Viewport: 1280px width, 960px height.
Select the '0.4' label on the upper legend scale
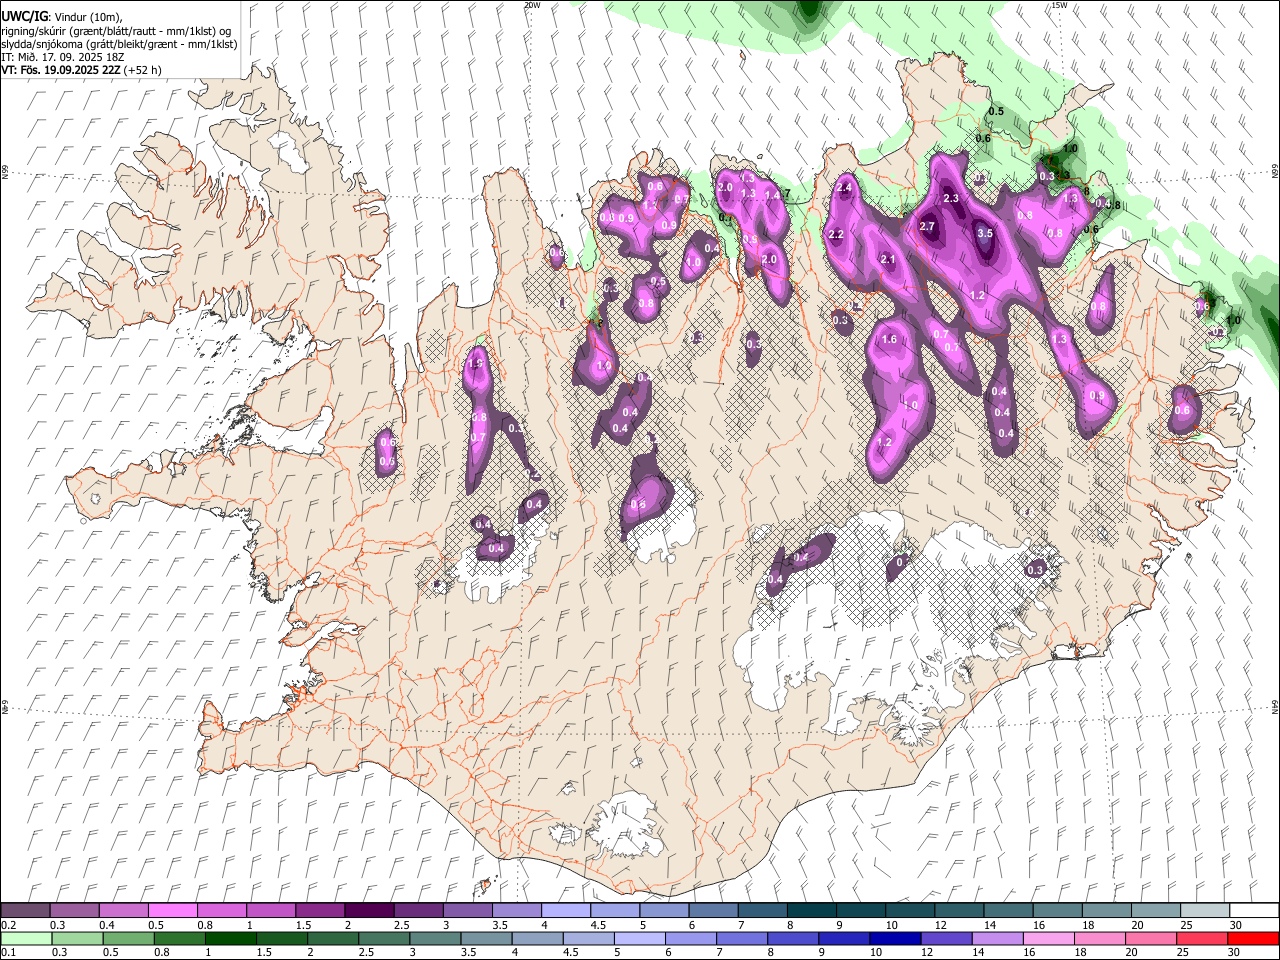coord(106,925)
